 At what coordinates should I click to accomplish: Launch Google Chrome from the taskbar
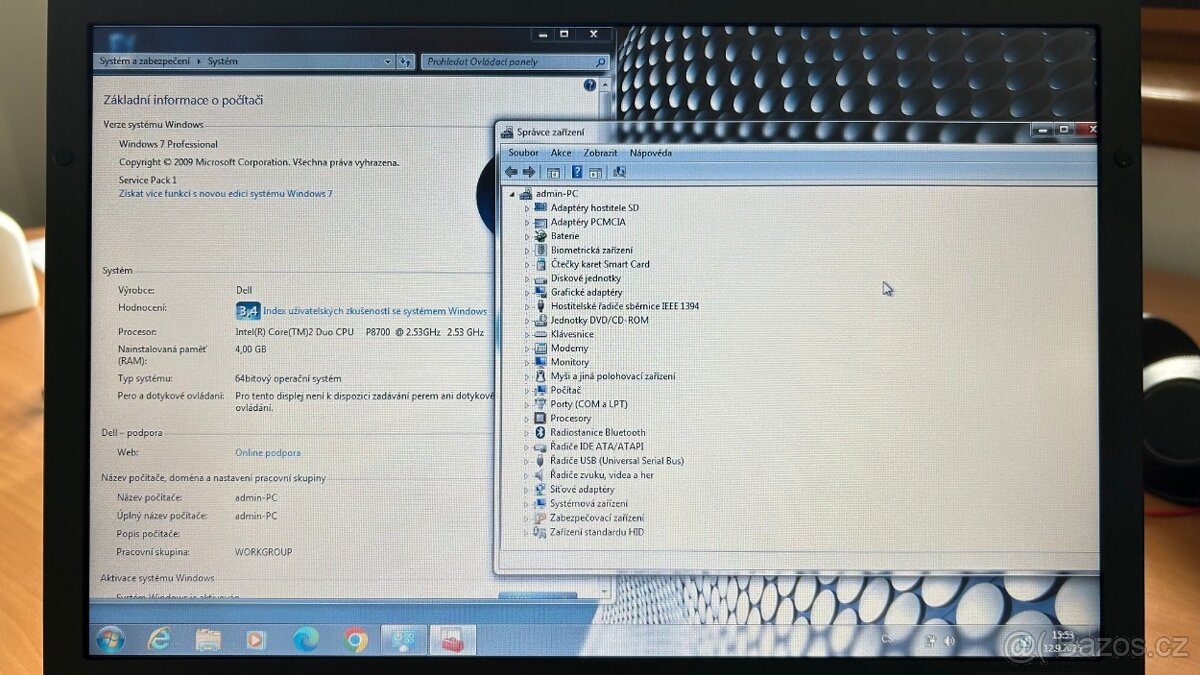click(355, 639)
